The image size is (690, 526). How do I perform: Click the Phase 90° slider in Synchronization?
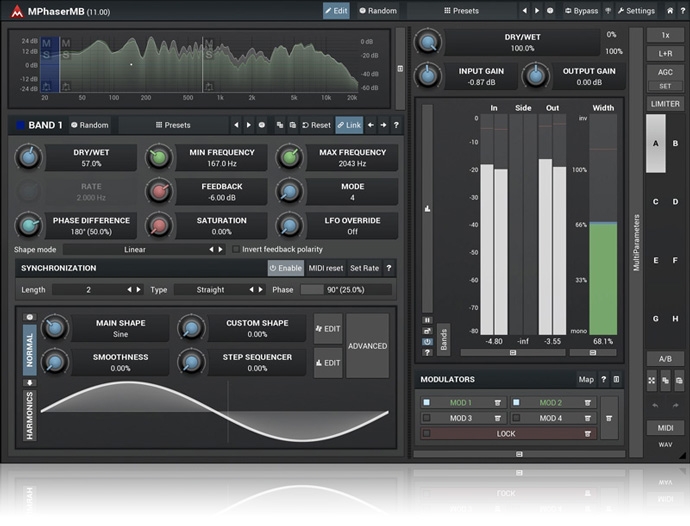[x=343, y=289]
